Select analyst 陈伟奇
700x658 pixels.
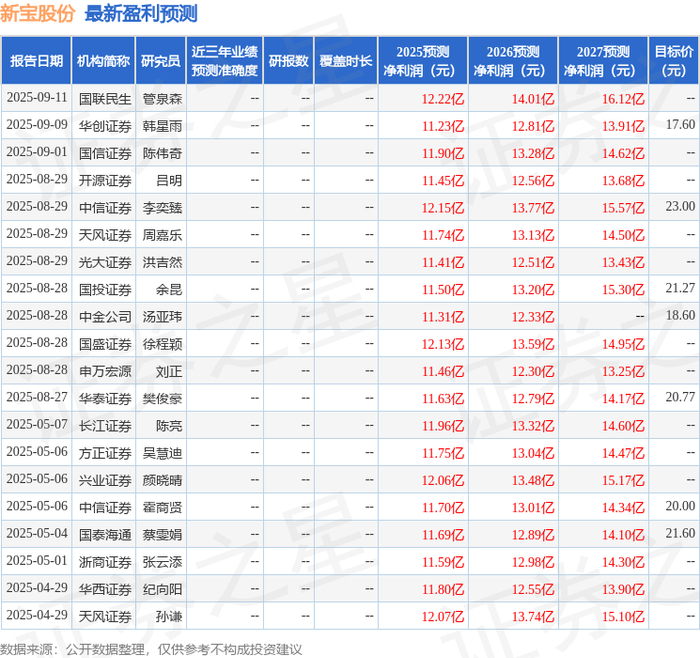pos(162,153)
